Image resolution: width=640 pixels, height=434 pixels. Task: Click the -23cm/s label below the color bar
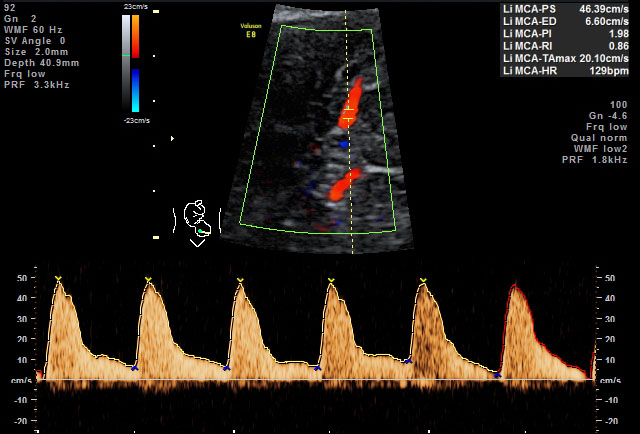tap(136, 120)
